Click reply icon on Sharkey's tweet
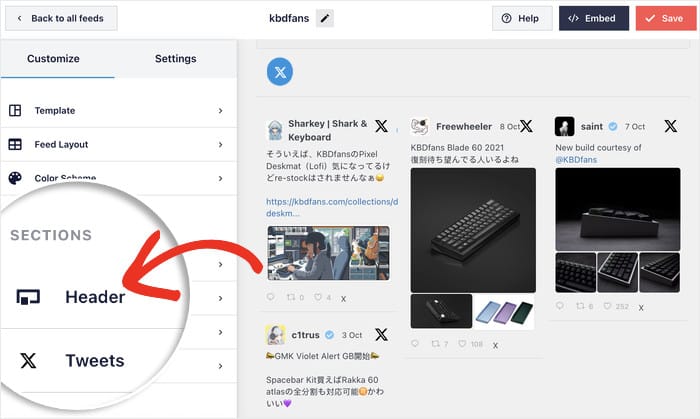 point(271,297)
